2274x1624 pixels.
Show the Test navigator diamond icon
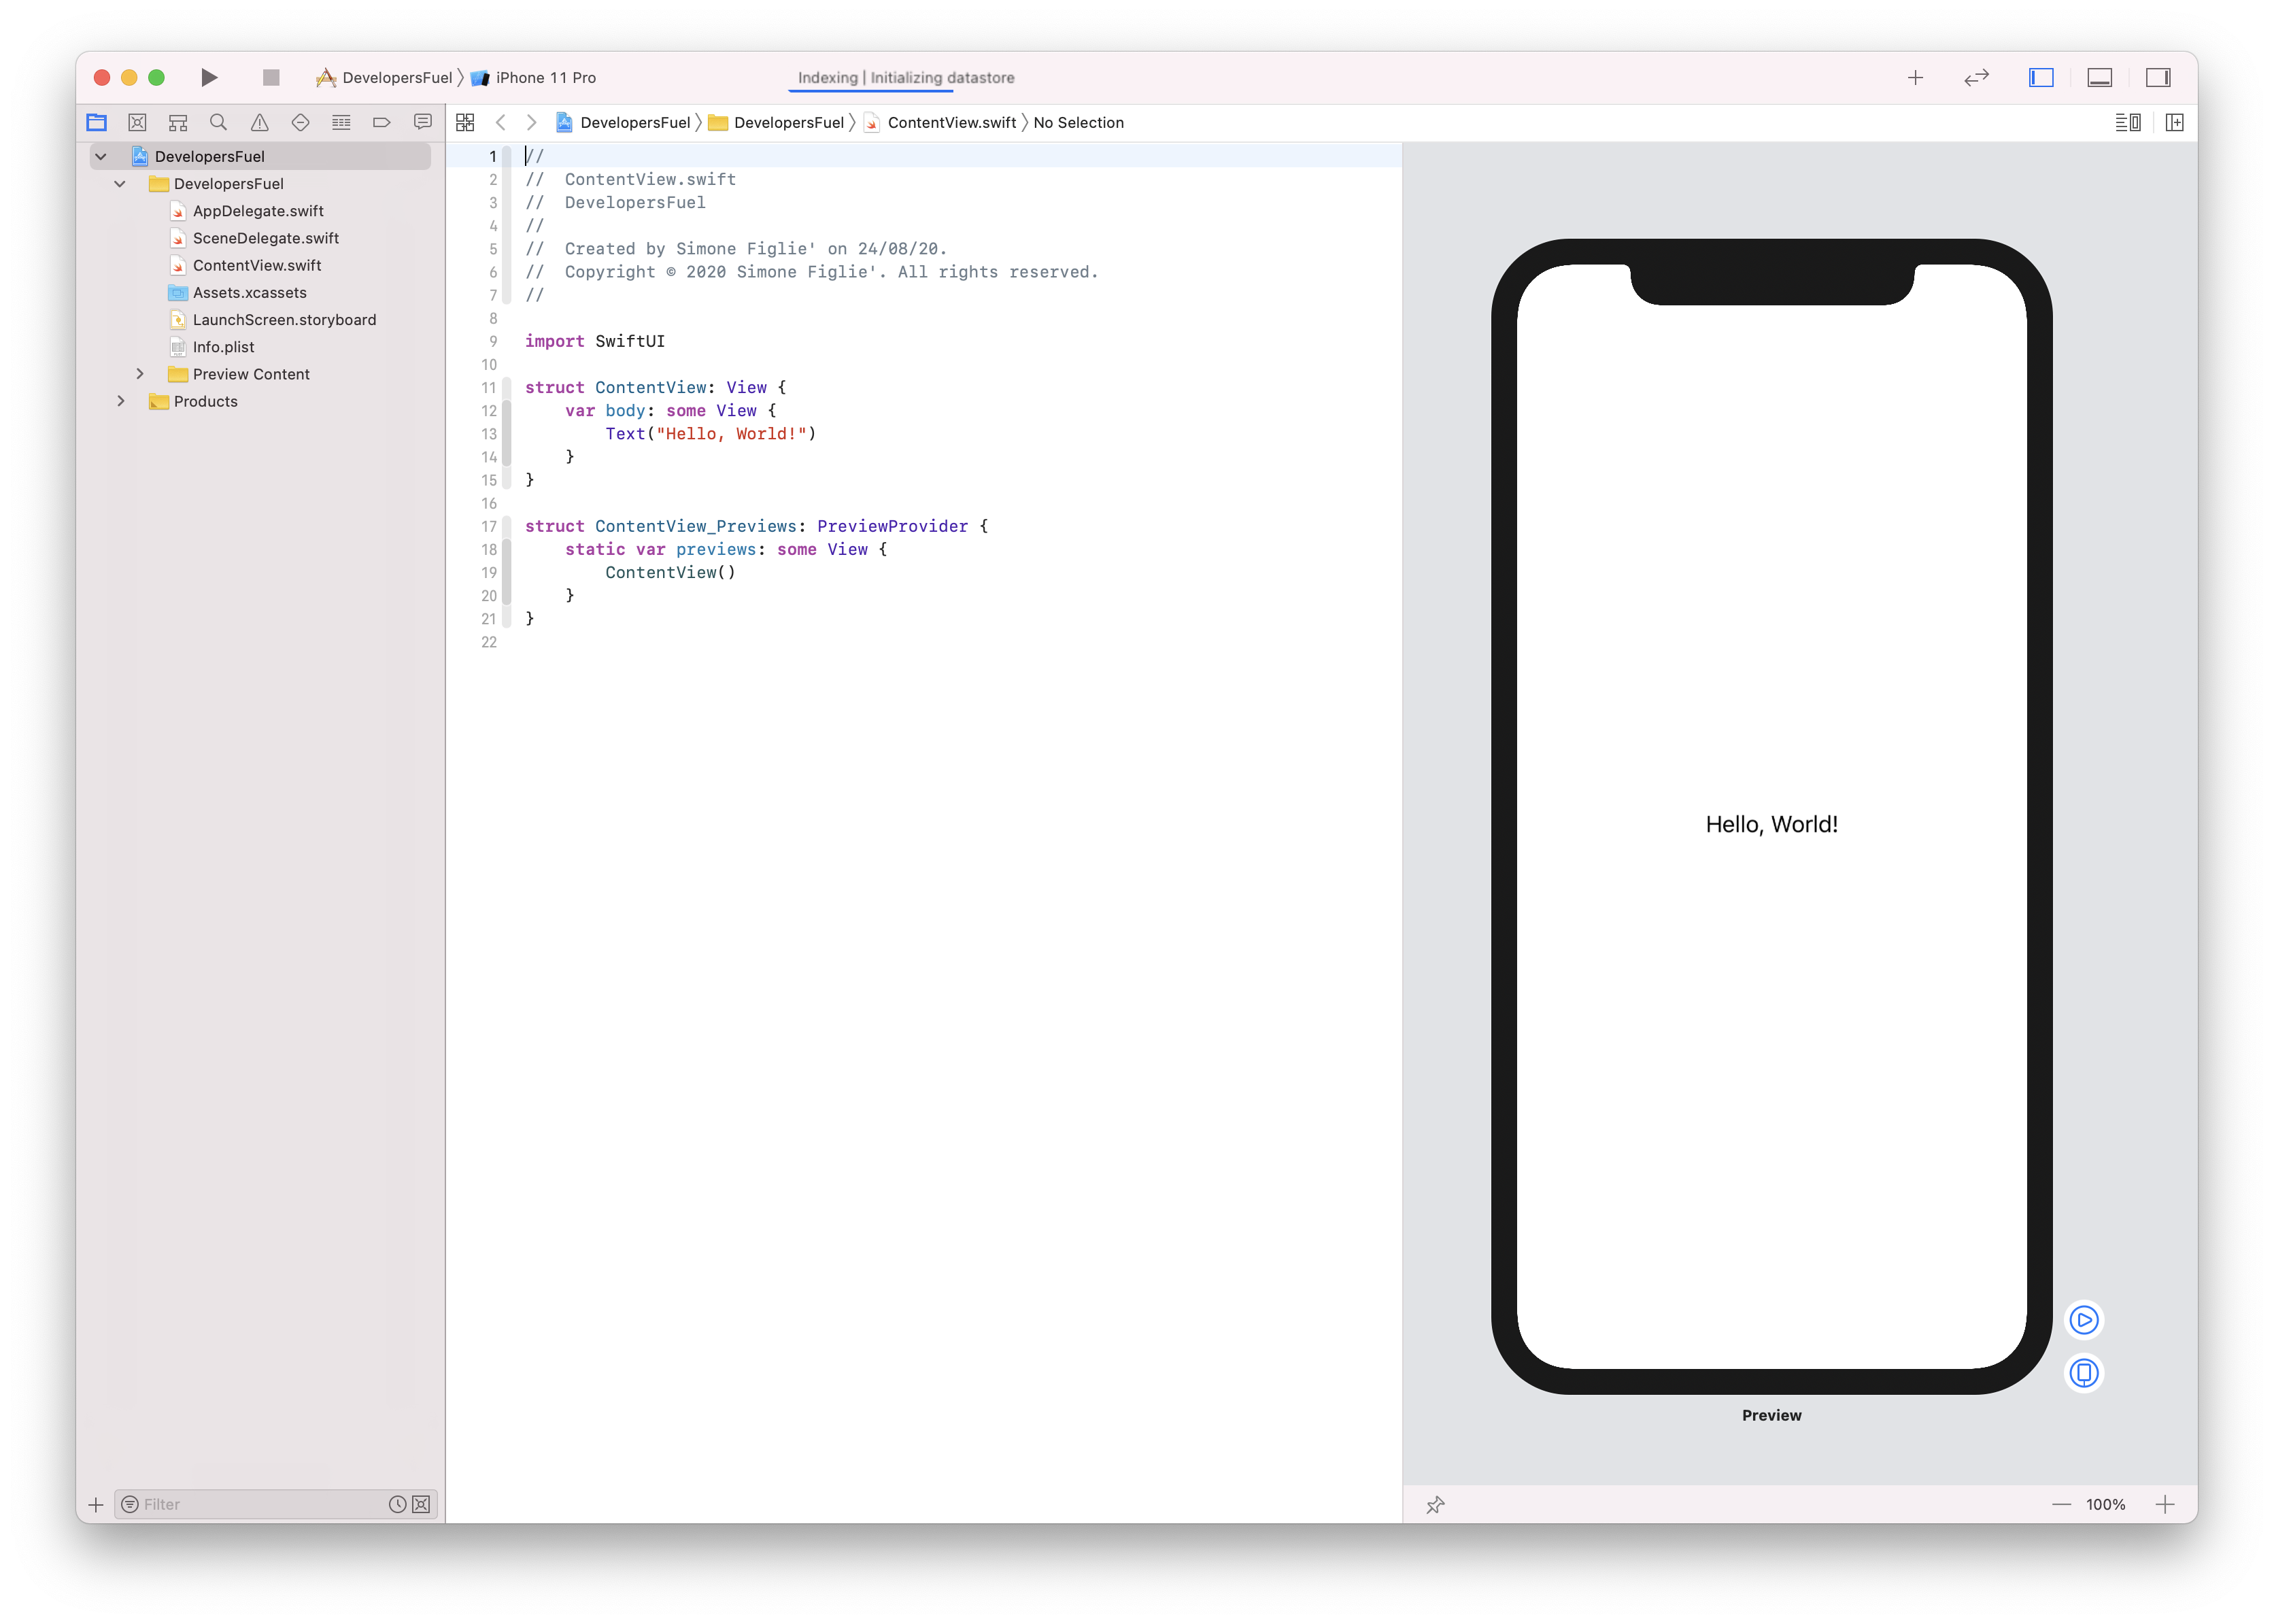point(300,122)
